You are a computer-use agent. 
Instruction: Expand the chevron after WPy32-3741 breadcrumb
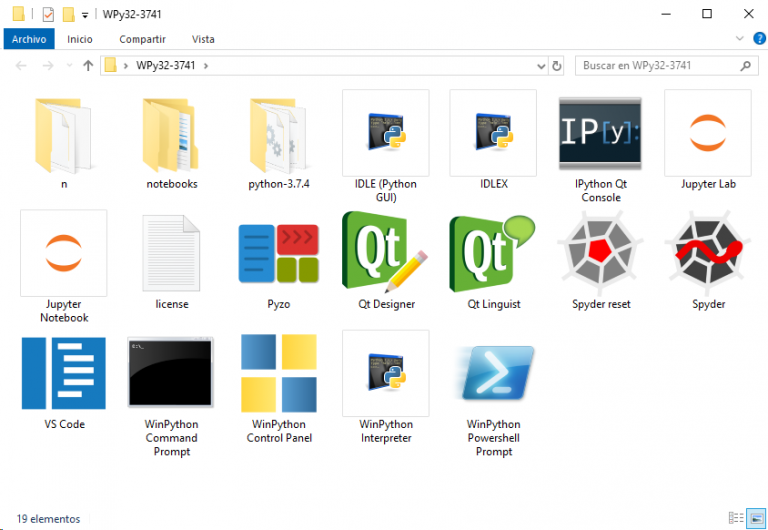[206, 66]
